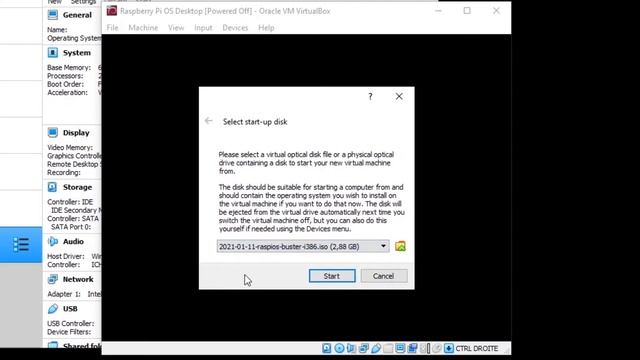The height and width of the screenshot is (360, 640).
Task: Maximize the Raspberry Pi OS VM window
Action: coord(467,11)
